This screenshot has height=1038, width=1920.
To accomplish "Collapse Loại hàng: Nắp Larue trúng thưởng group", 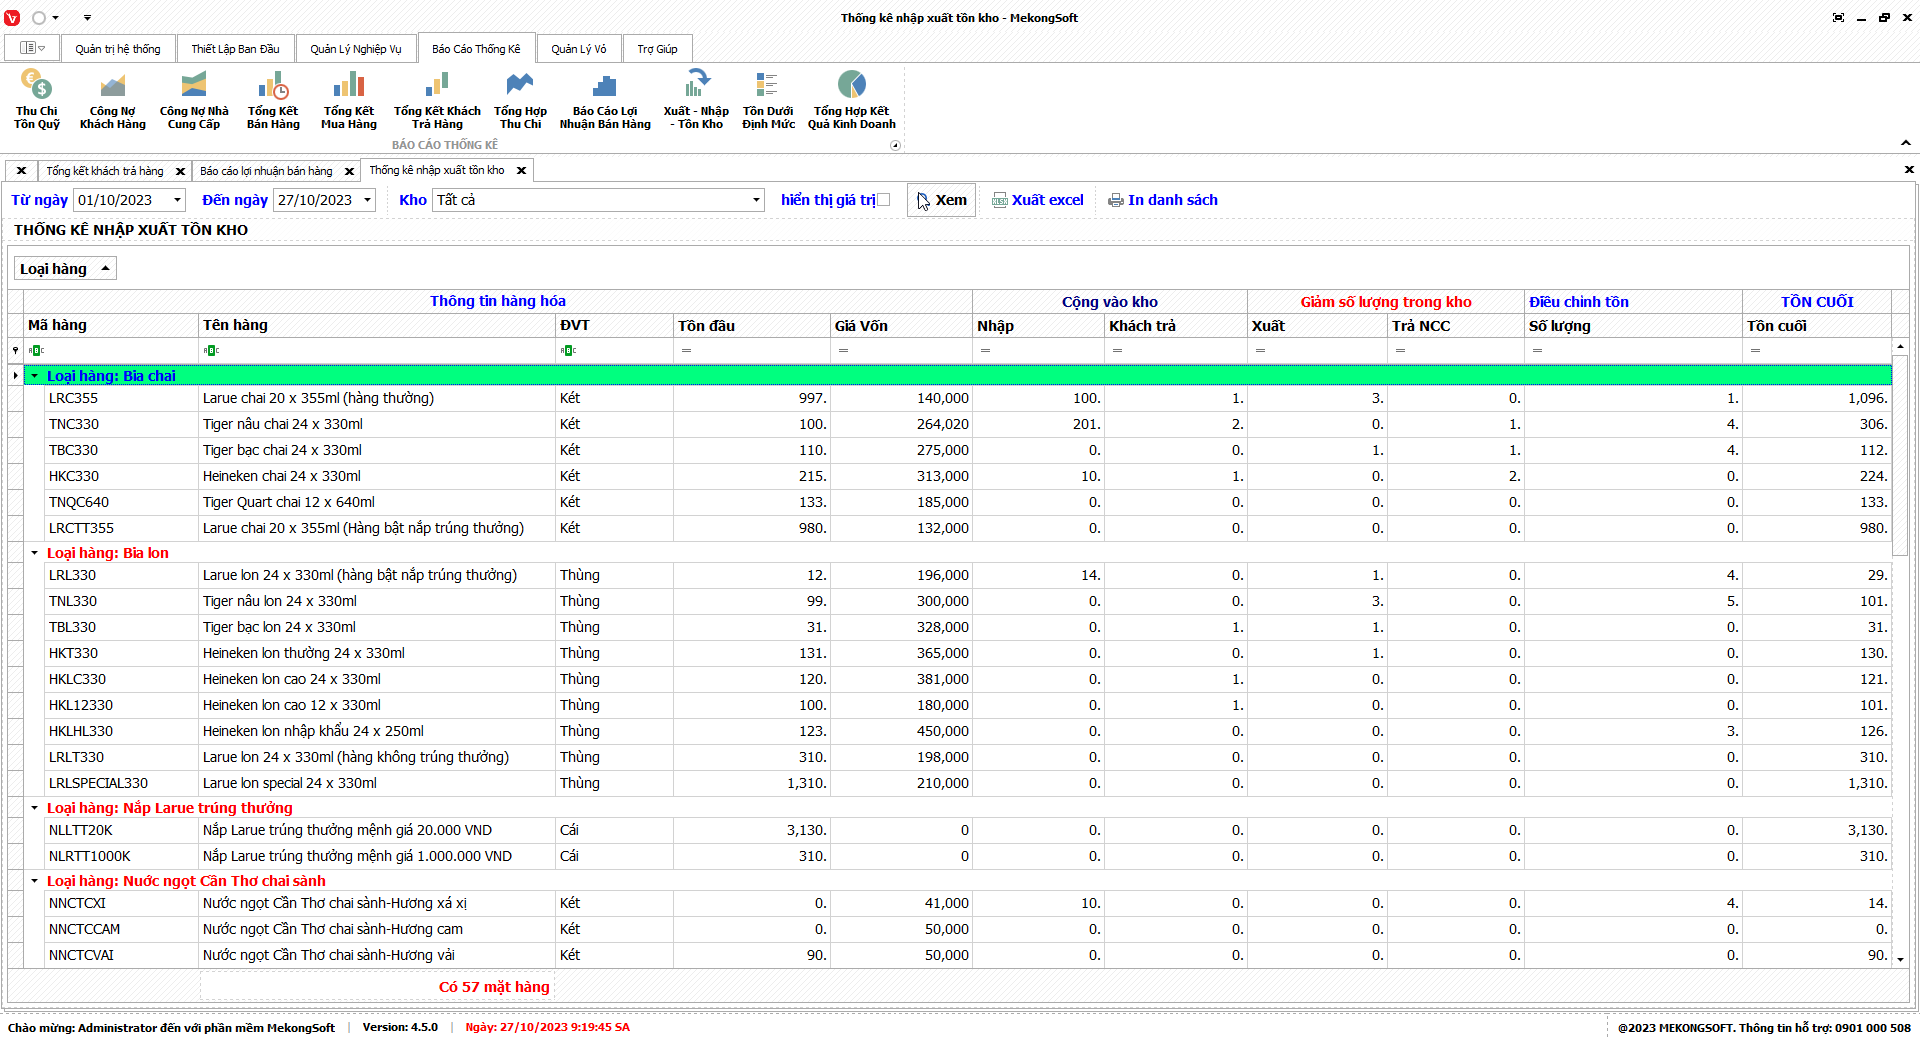I will tap(34, 808).
